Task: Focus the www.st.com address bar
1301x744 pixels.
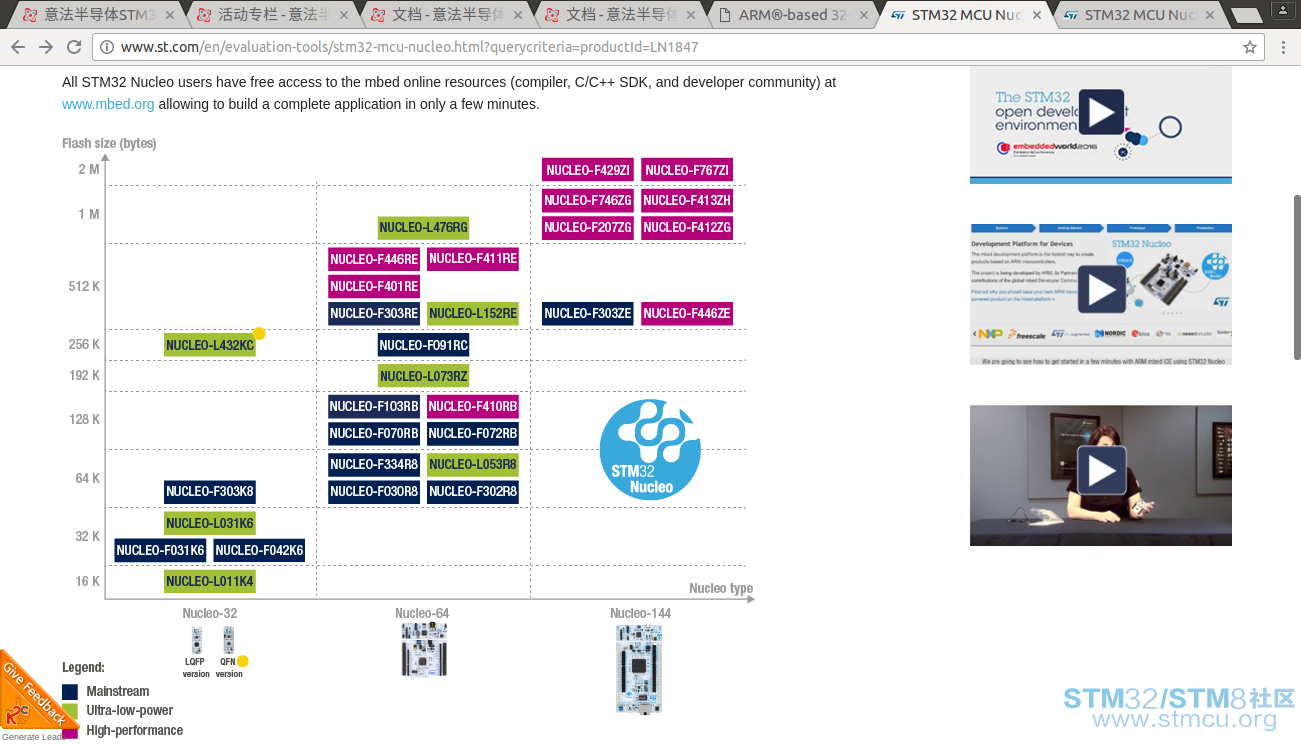Action: tap(670, 47)
